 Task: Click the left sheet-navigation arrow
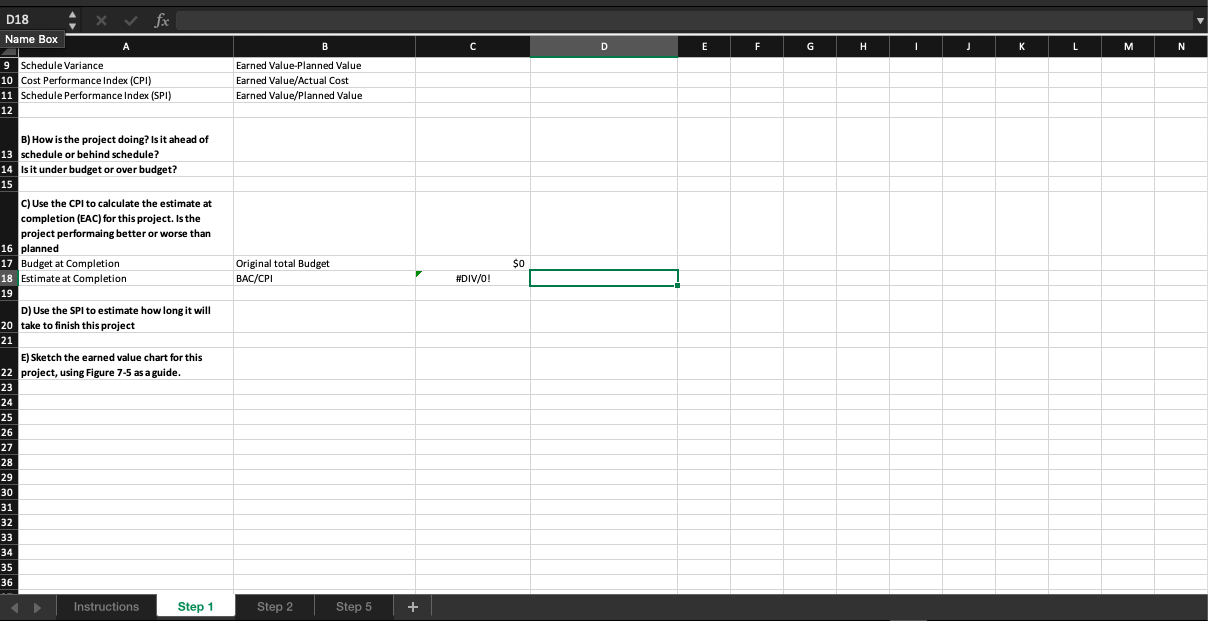pos(14,606)
